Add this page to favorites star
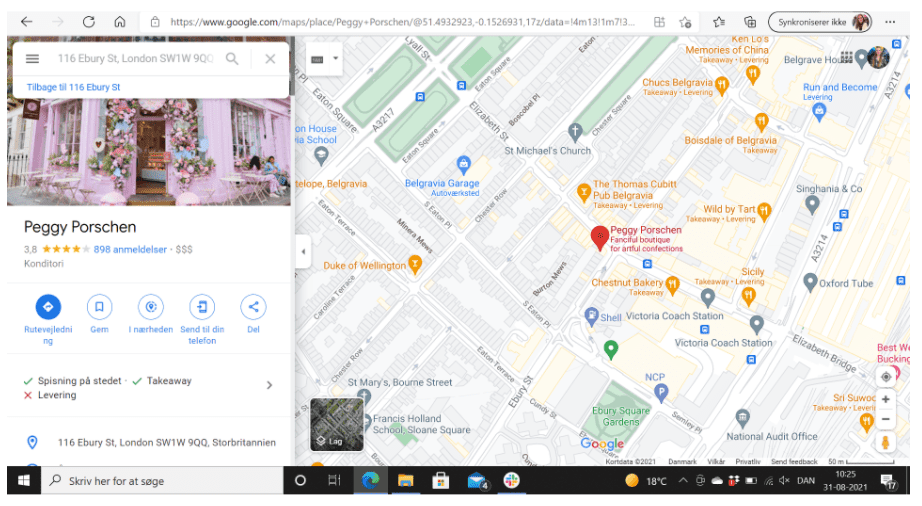This screenshot has height=506, width=922. (685, 22)
